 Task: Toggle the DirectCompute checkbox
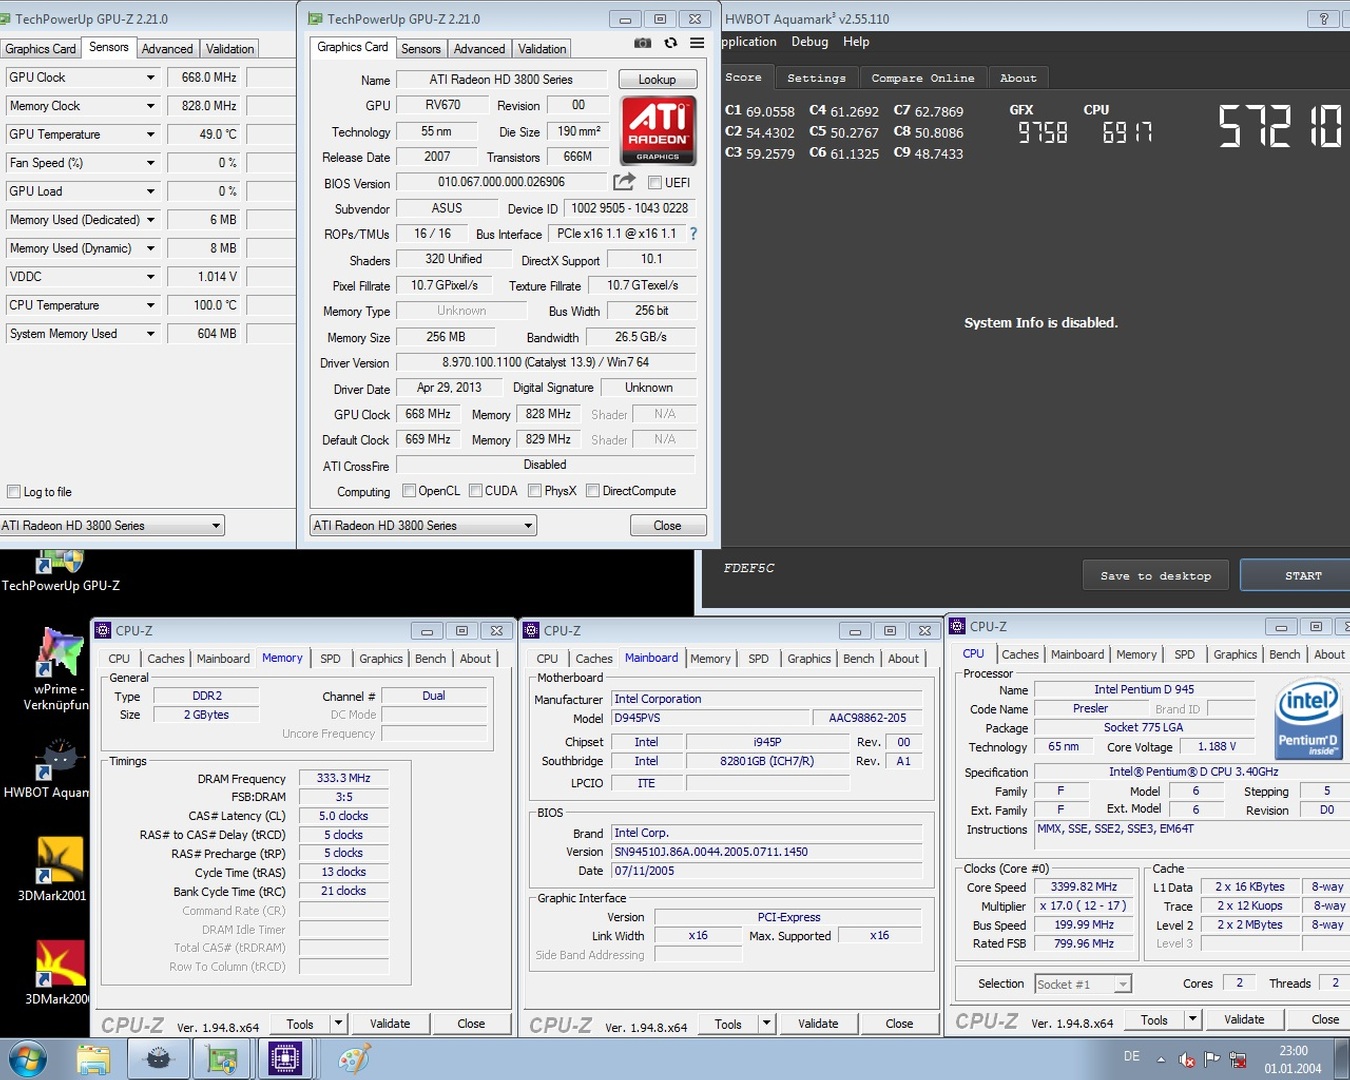coord(593,490)
